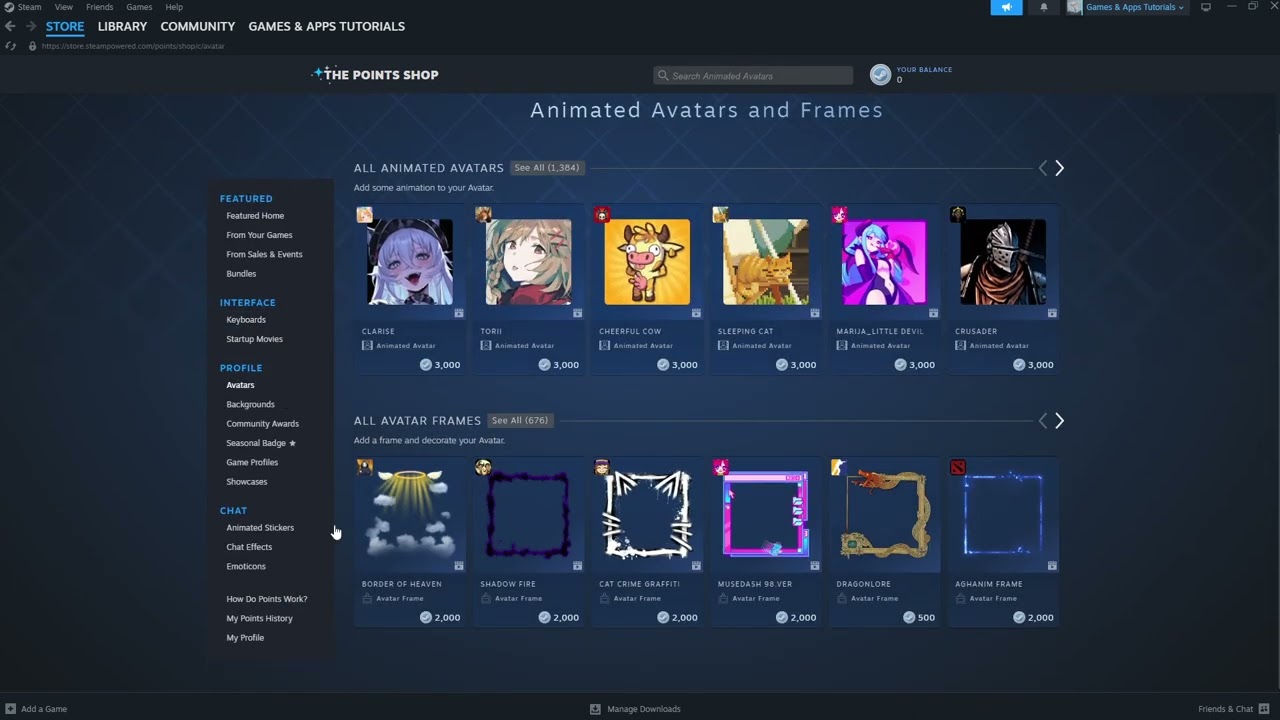The width and height of the screenshot is (1280, 720).
Task: Open Keyboards under Interface
Action: tap(246, 320)
